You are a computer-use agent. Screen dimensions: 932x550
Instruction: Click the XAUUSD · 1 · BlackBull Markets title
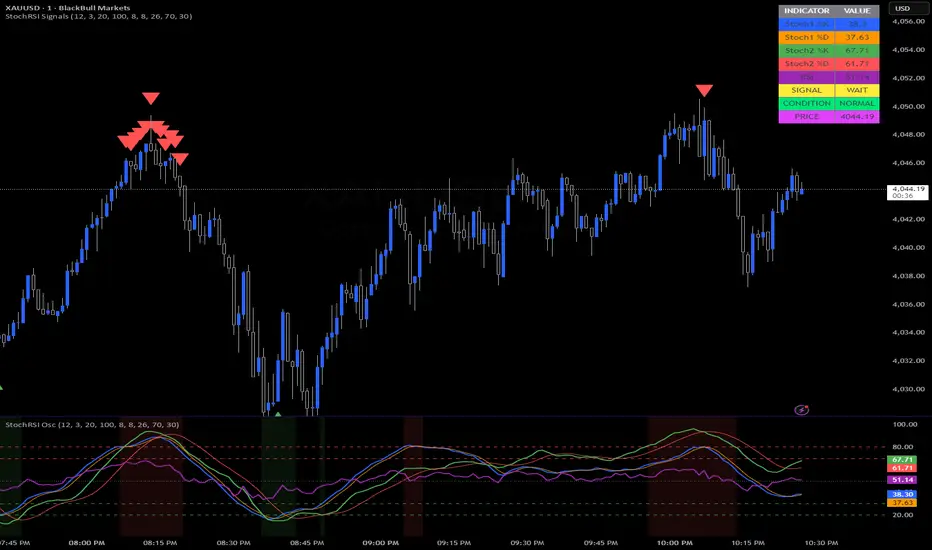[x=68, y=8]
